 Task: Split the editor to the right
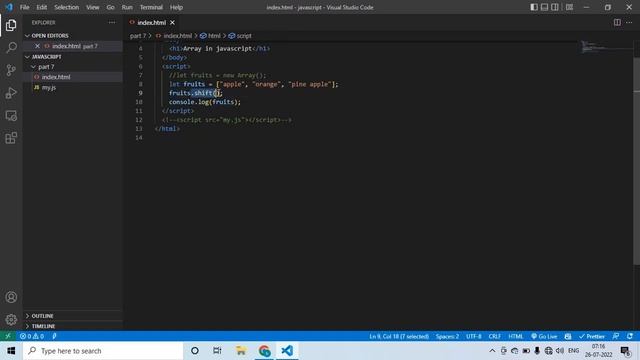click(x=617, y=22)
